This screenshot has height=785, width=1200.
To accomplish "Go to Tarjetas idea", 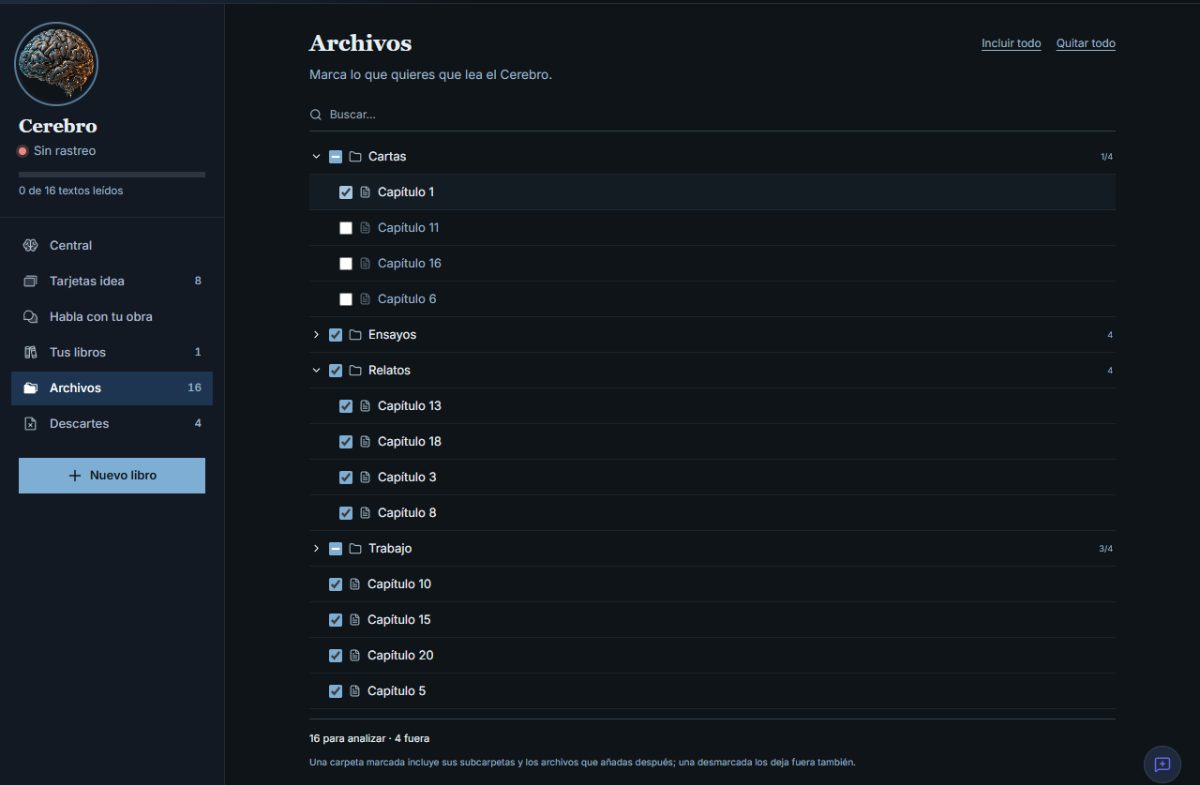I will click(112, 281).
